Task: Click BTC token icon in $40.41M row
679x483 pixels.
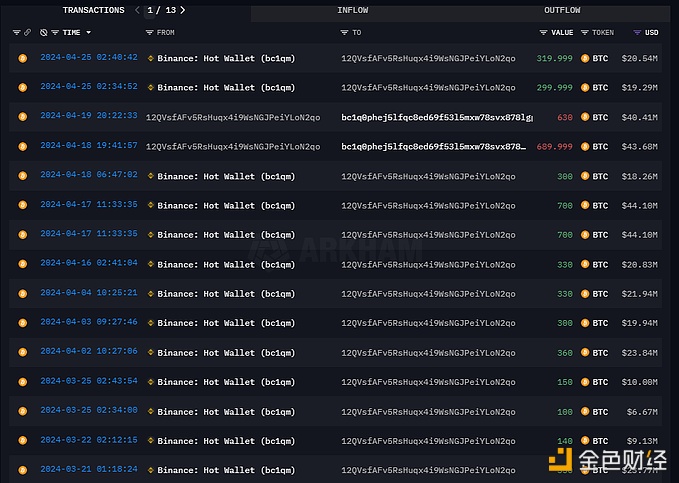Action: [x=585, y=117]
